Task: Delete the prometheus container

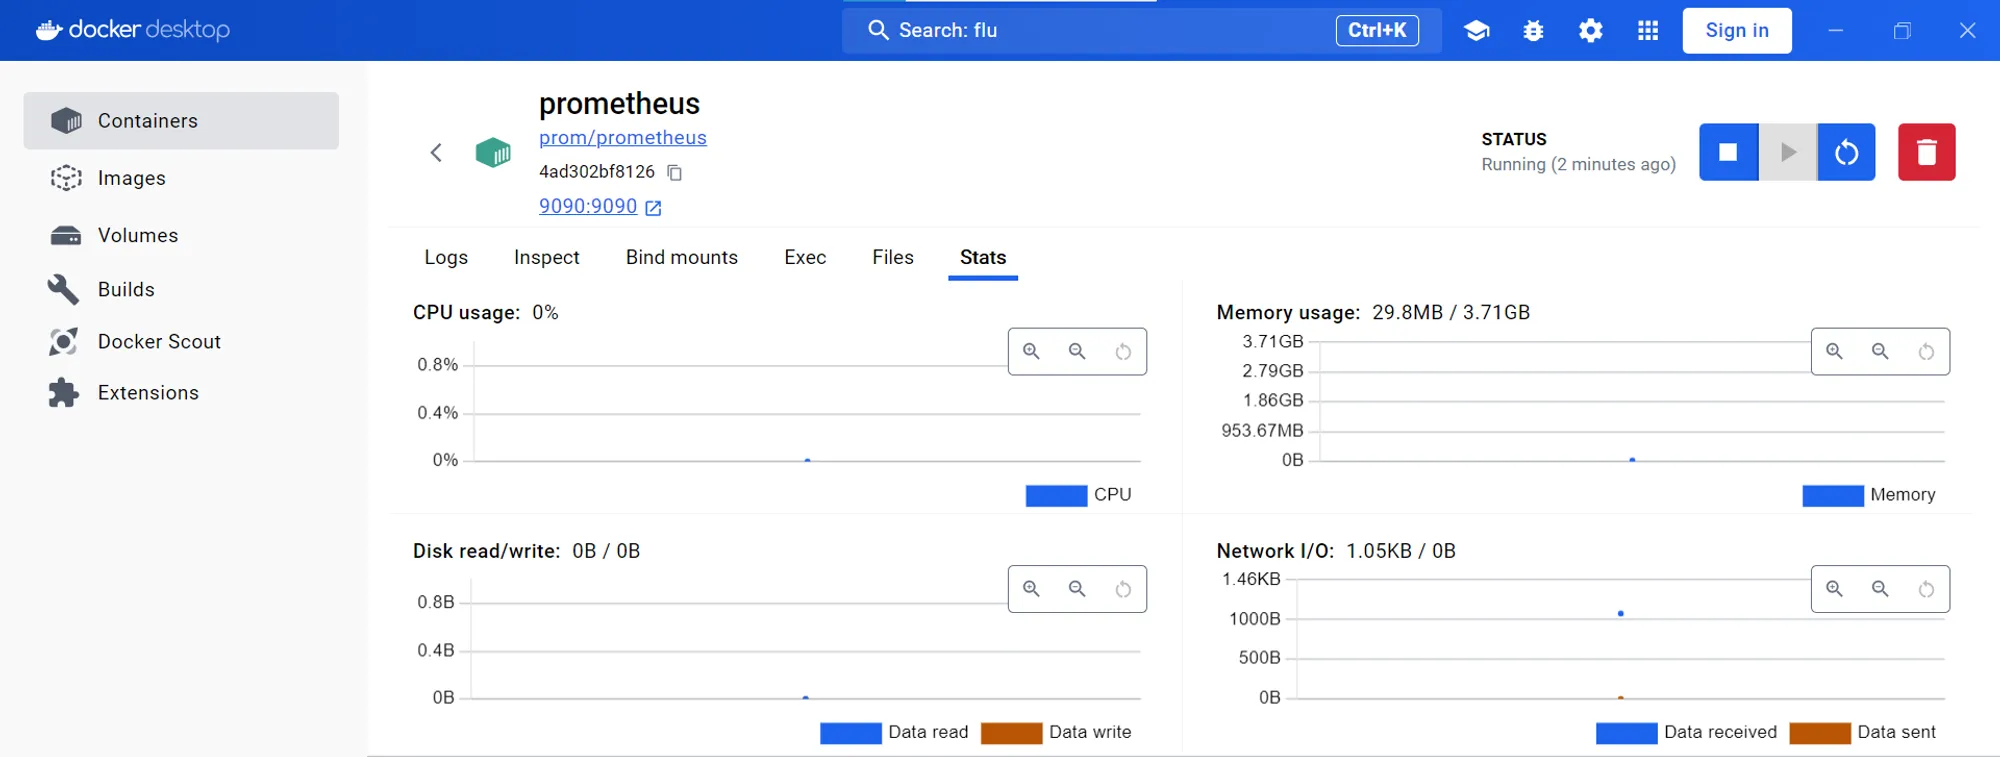Action: (x=1927, y=152)
